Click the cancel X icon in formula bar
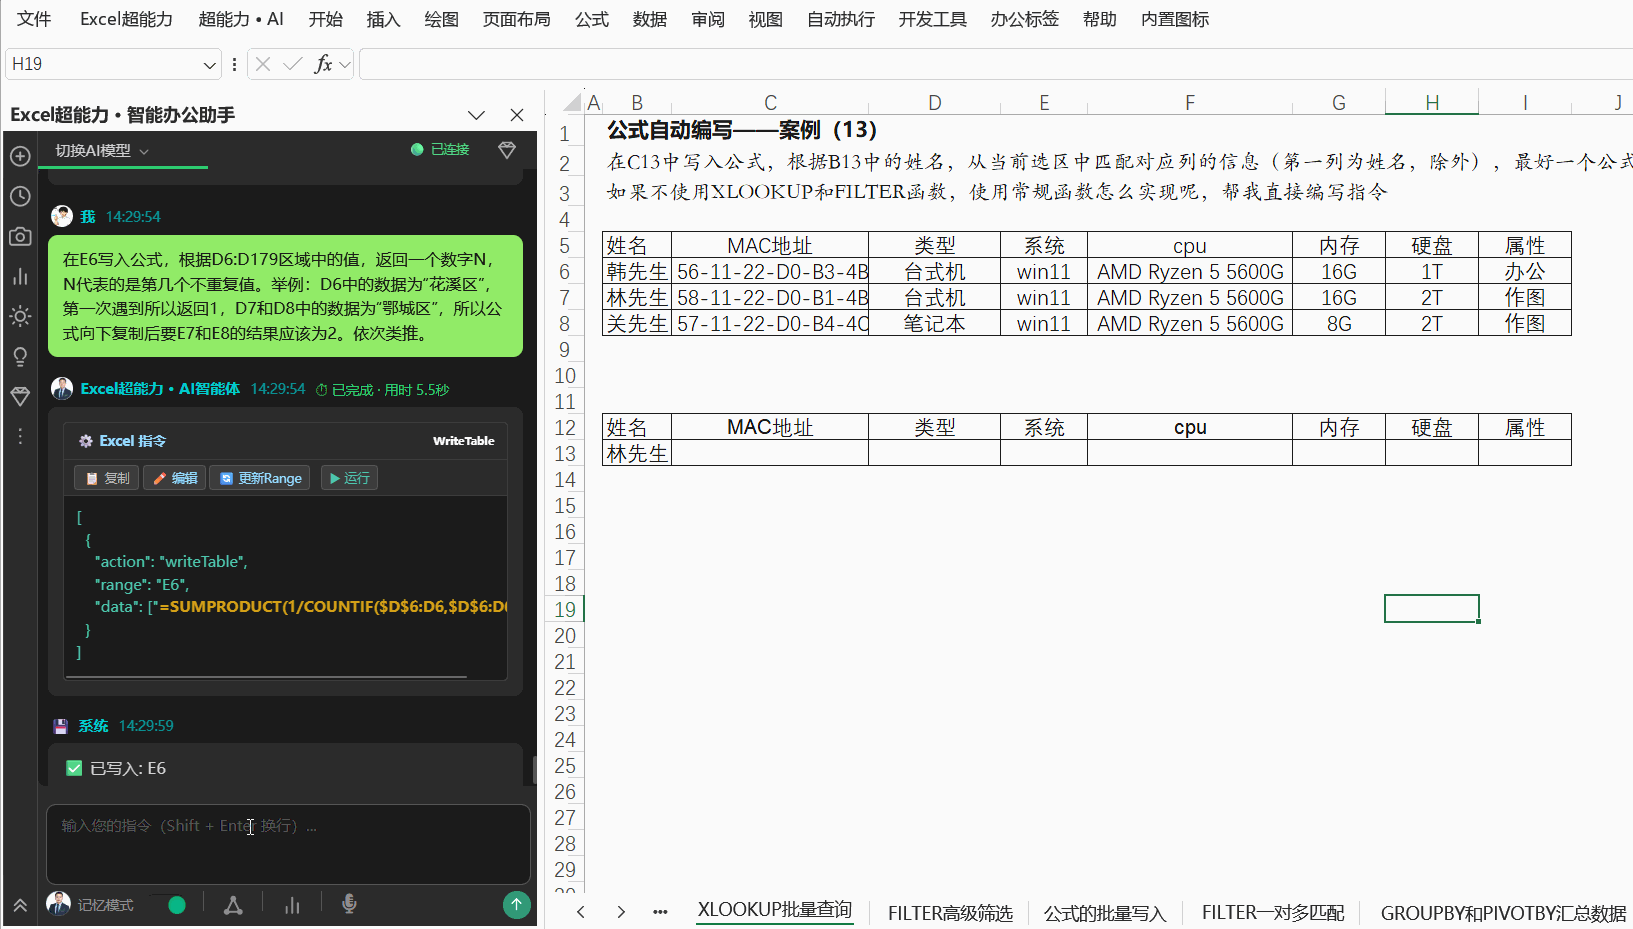This screenshot has height=929, width=1633. click(263, 64)
